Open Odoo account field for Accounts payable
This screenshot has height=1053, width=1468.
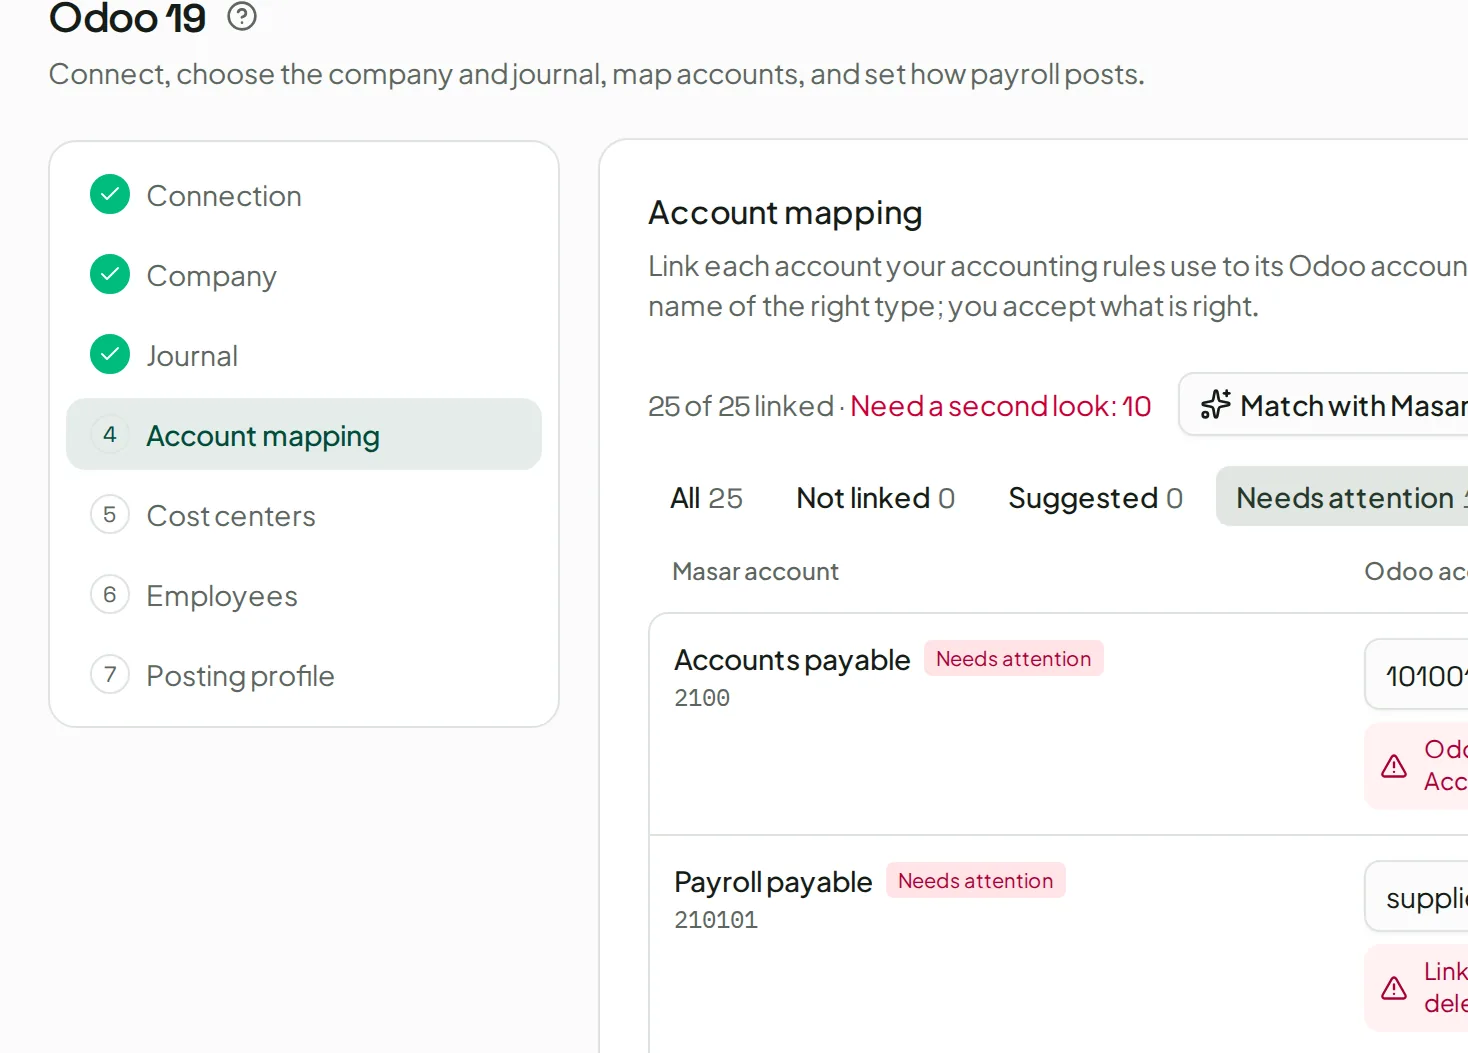point(1416,675)
